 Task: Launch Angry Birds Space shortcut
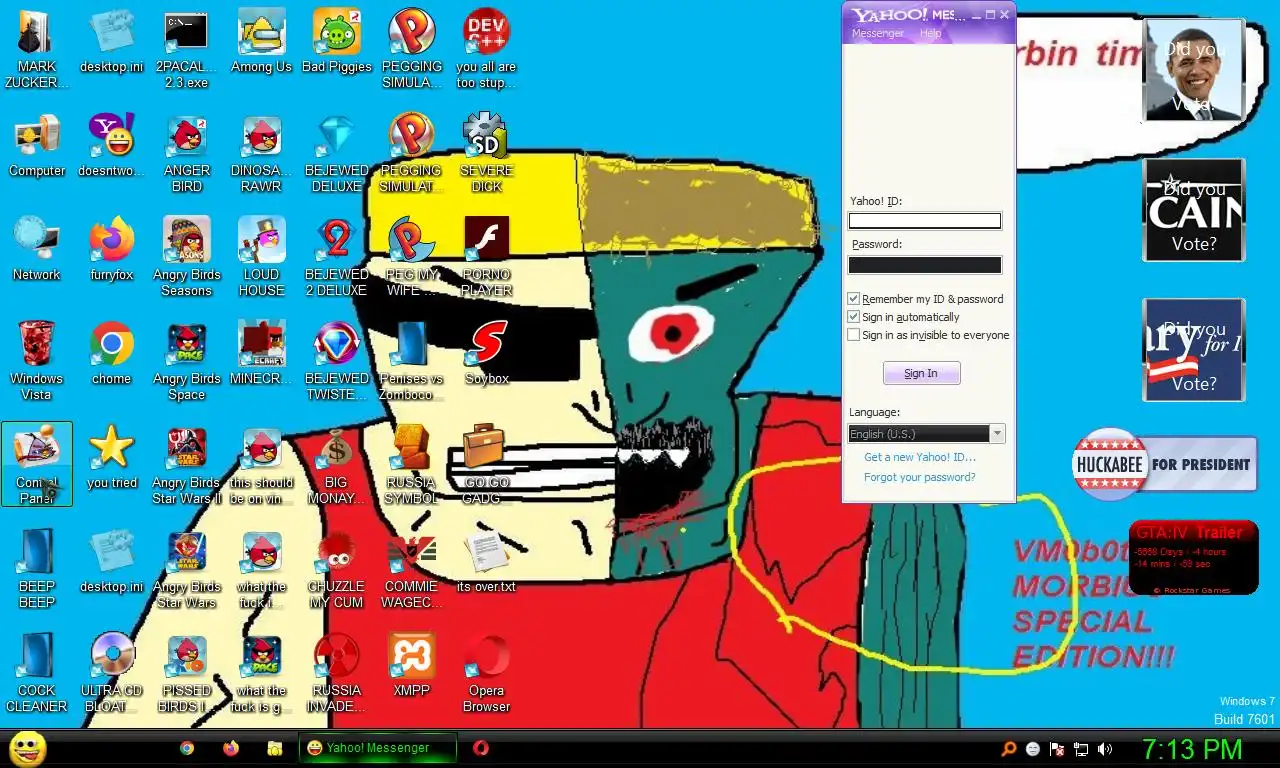coord(187,360)
